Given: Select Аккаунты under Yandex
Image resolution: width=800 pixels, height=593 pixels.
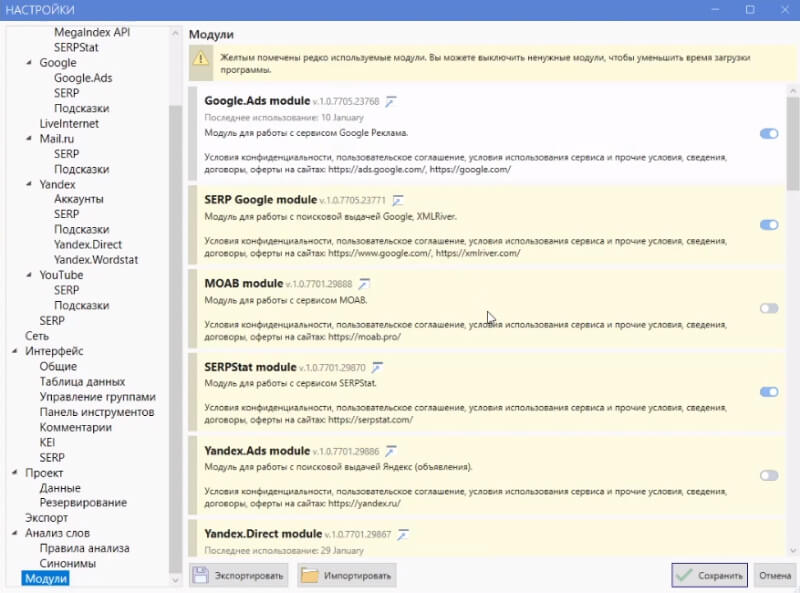Looking at the screenshot, I should coord(79,199).
